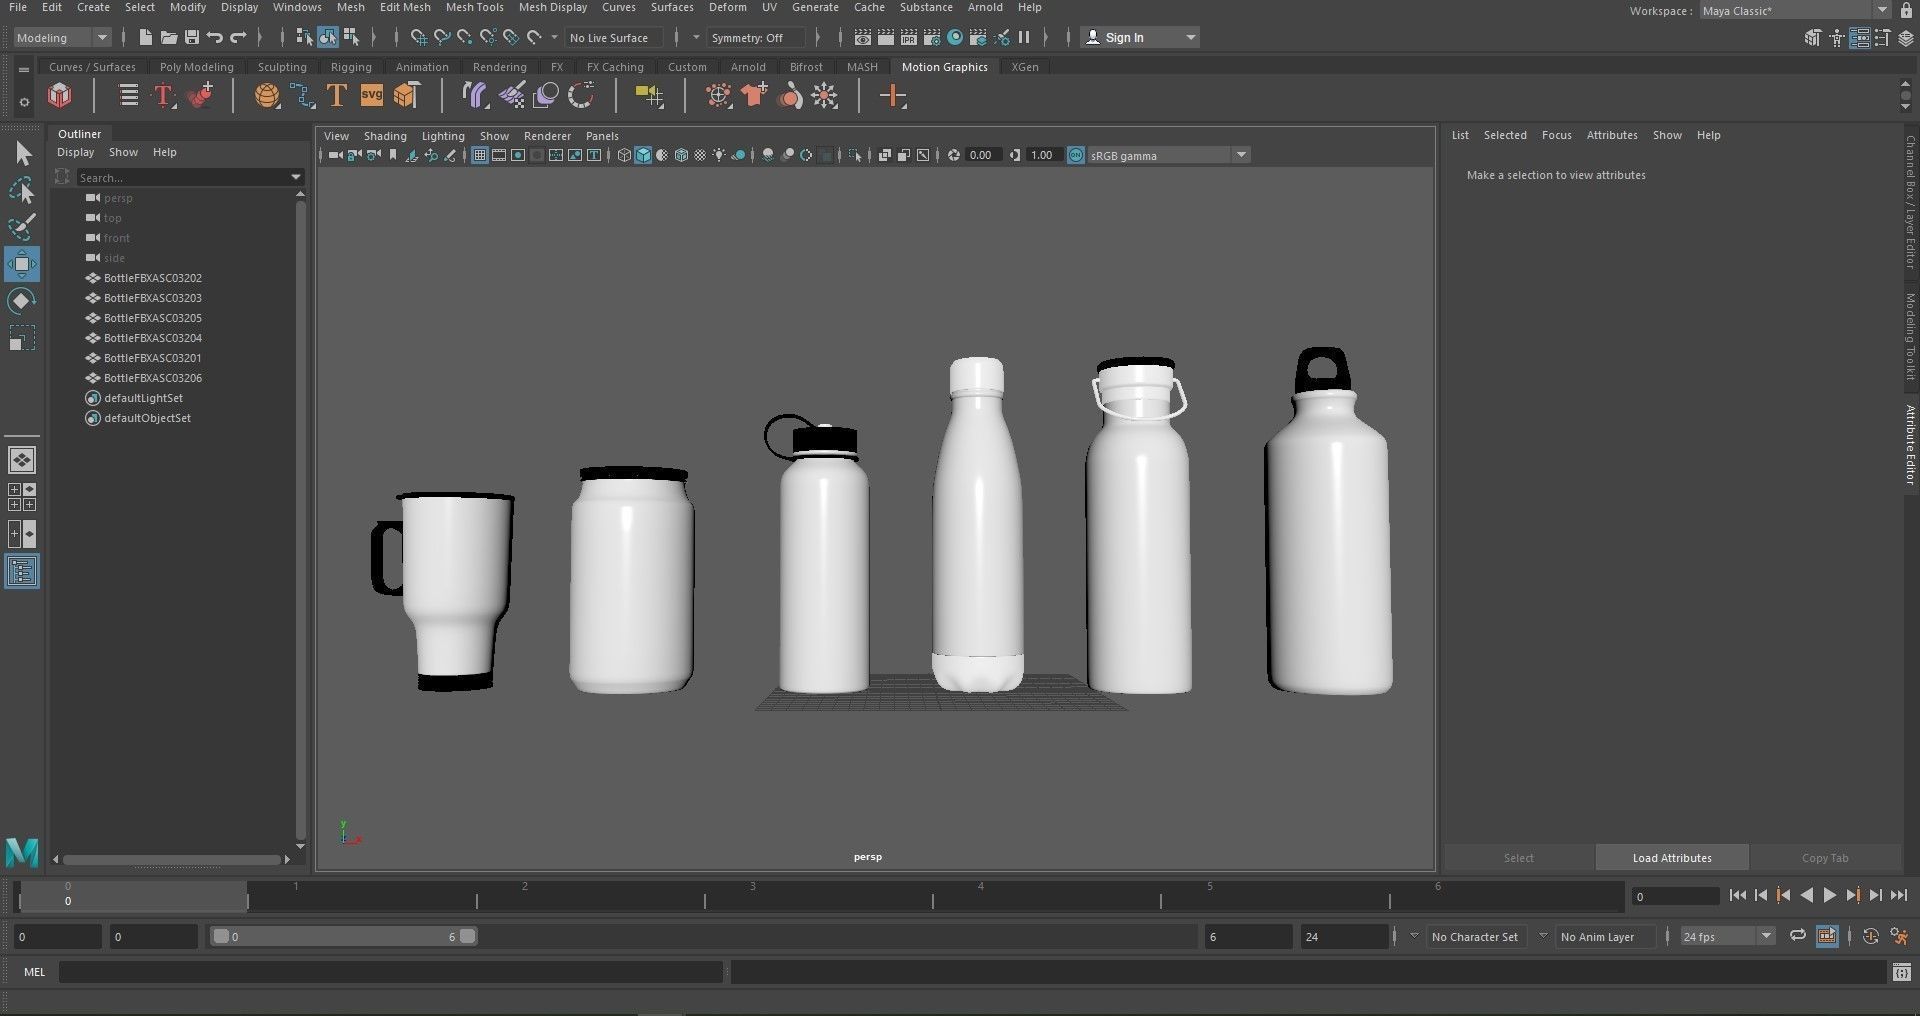Go to the start of playback range
The height and width of the screenshot is (1016, 1920).
pos(1737,896)
